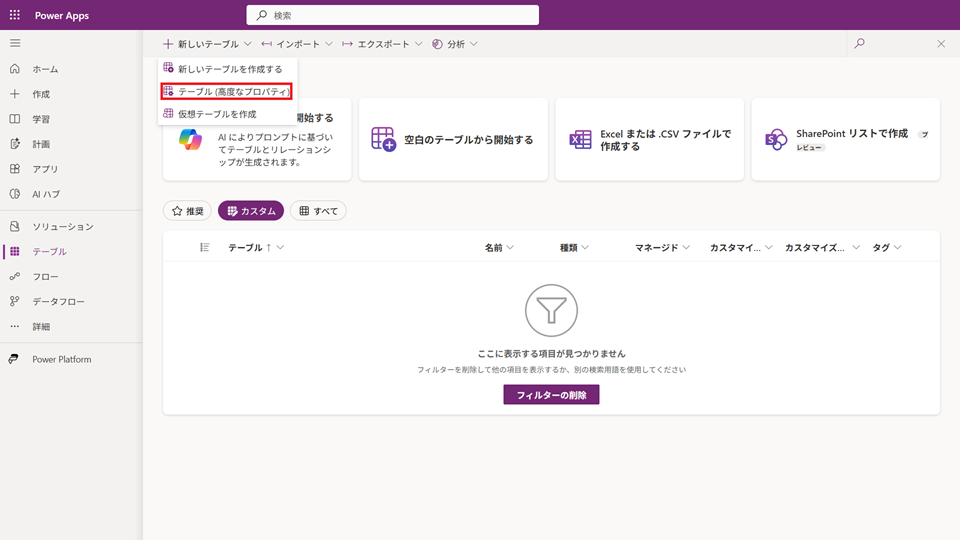Click 空白のテーブルから開始する card
960x540 pixels.
pos(453,140)
